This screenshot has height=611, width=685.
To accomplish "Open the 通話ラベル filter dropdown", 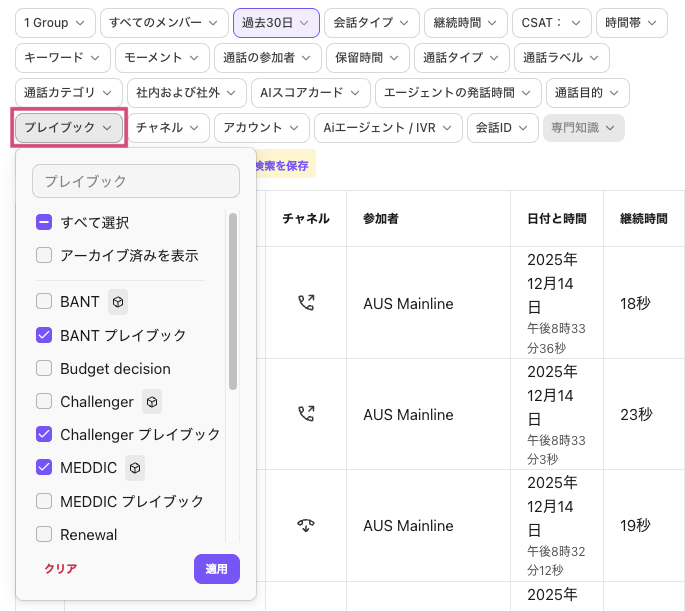I will coord(561,58).
